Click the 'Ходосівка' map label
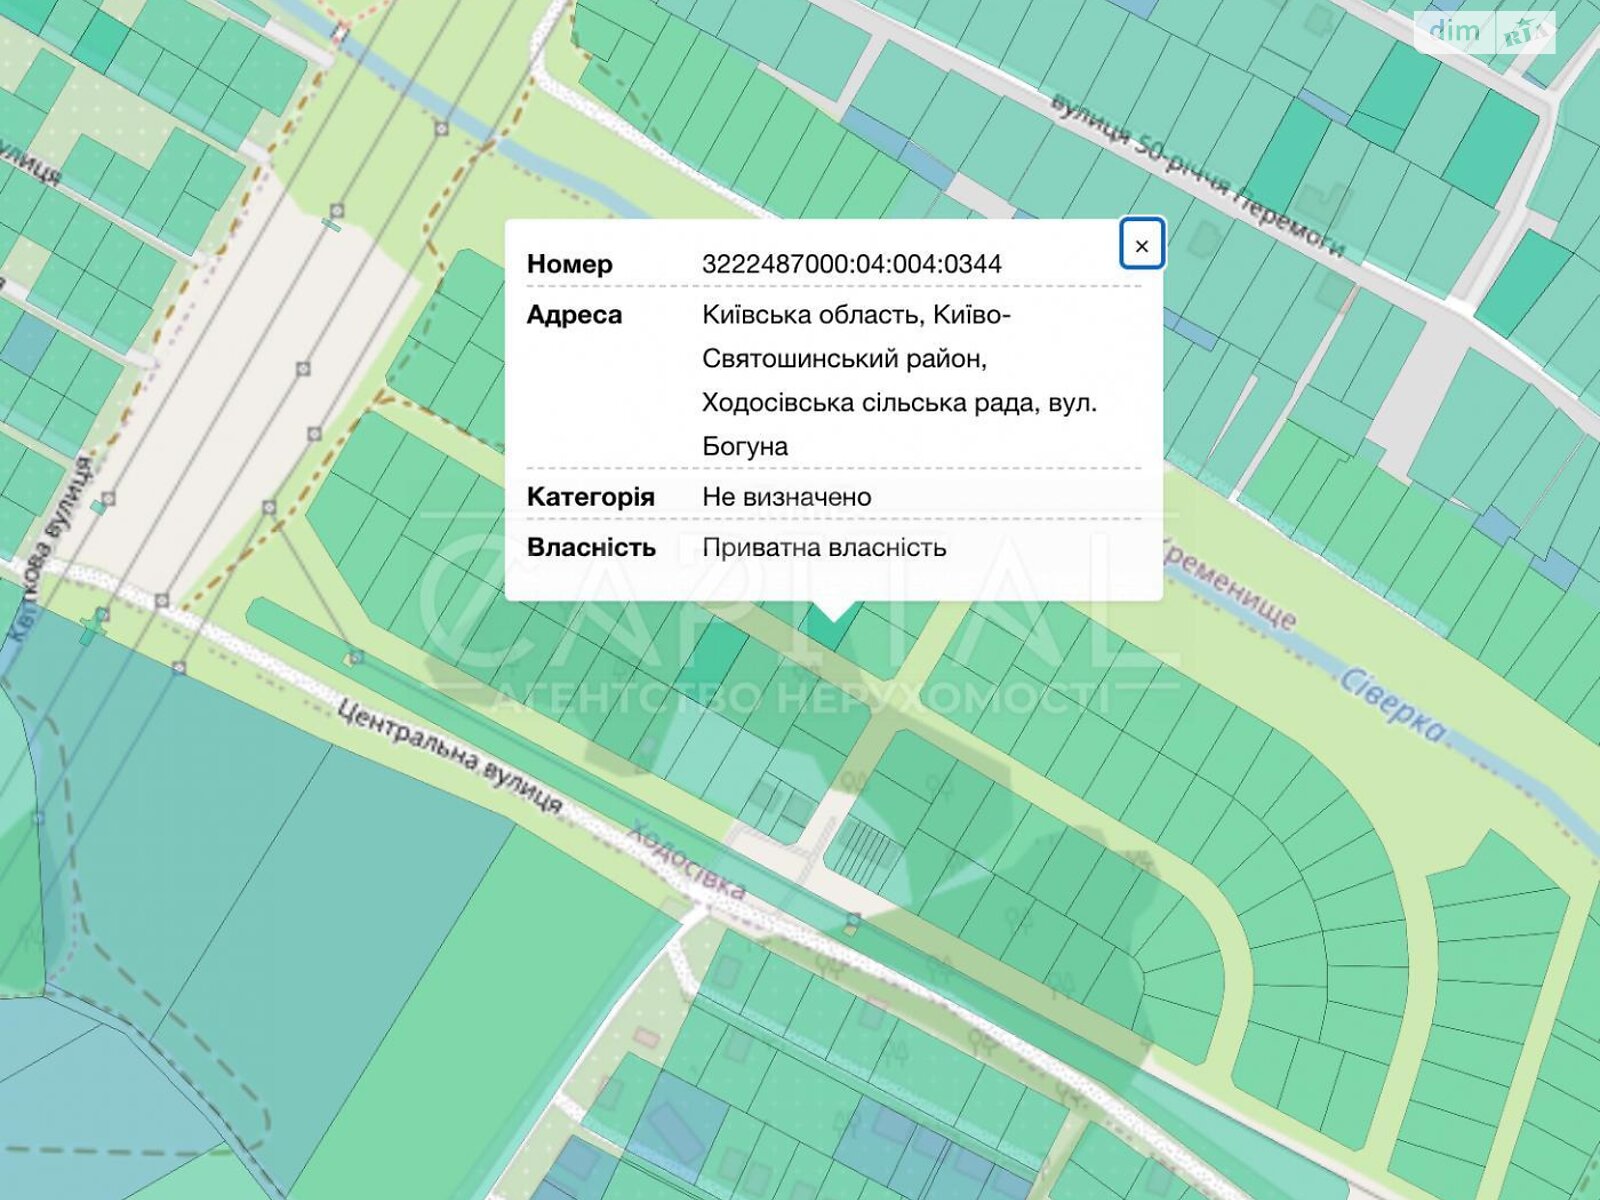The width and height of the screenshot is (1600, 1200). click(686, 861)
